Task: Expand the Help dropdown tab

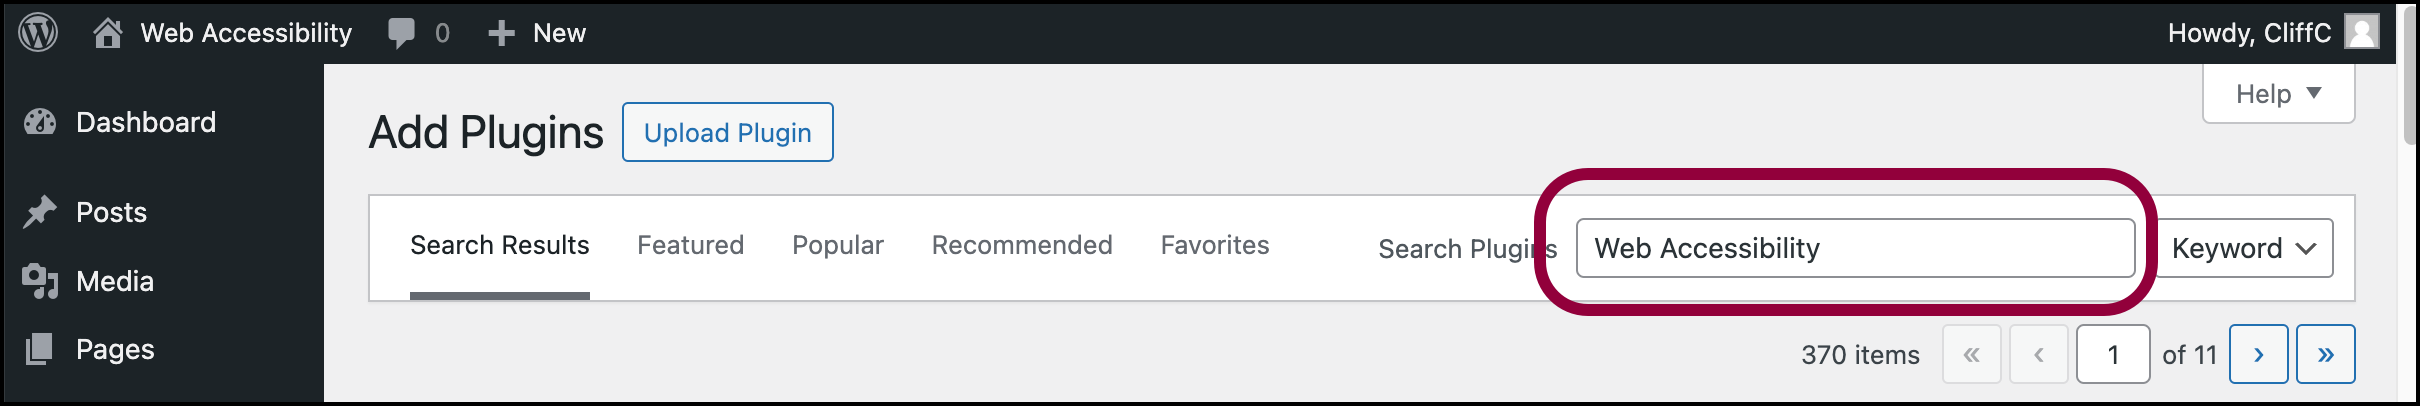Action: pos(2278,94)
